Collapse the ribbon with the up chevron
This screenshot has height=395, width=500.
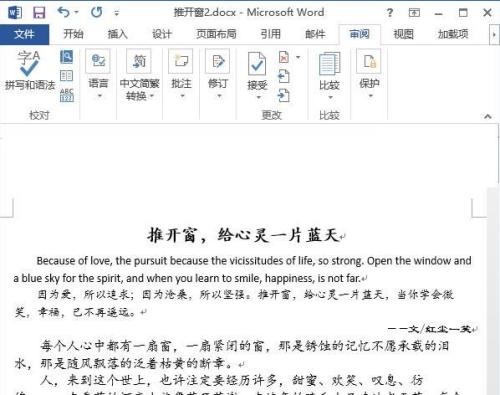[488, 116]
